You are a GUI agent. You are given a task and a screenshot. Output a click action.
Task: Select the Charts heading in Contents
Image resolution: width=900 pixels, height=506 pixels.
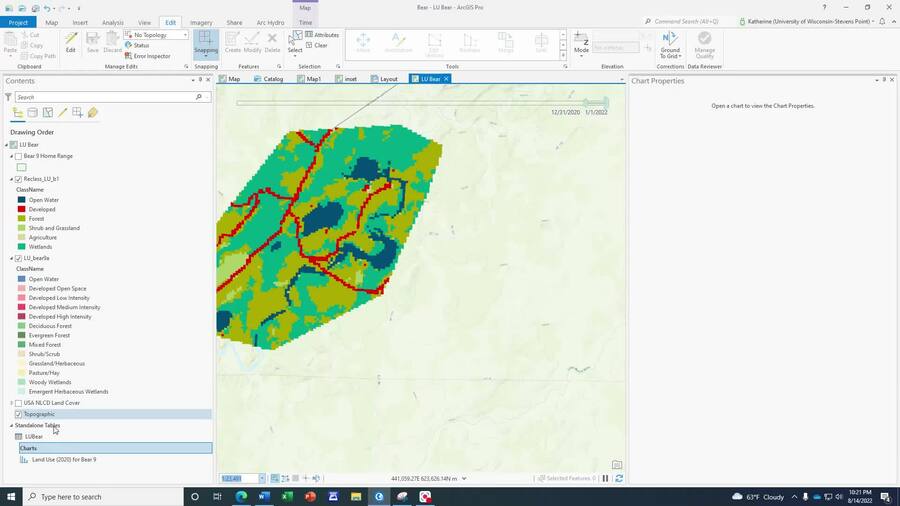[x=115, y=448]
